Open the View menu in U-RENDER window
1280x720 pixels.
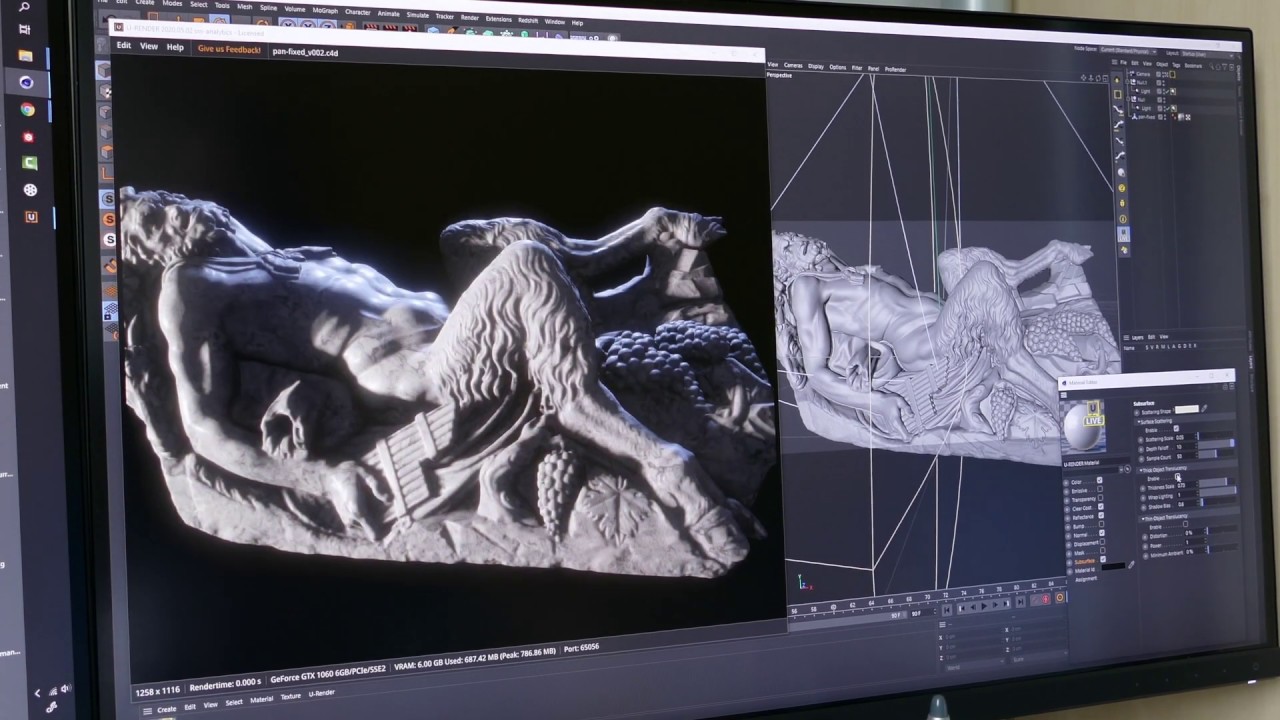pos(149,46)
